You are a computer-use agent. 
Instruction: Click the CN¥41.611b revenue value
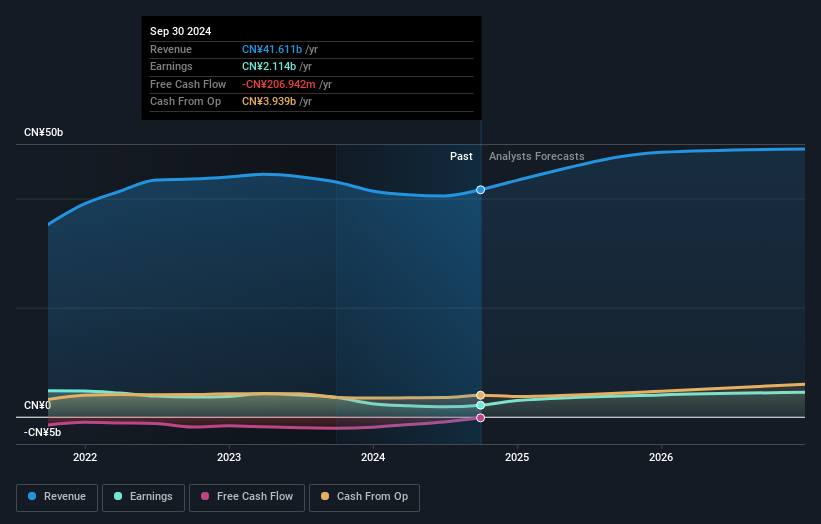pyautogui.click(x=272, y=49)
